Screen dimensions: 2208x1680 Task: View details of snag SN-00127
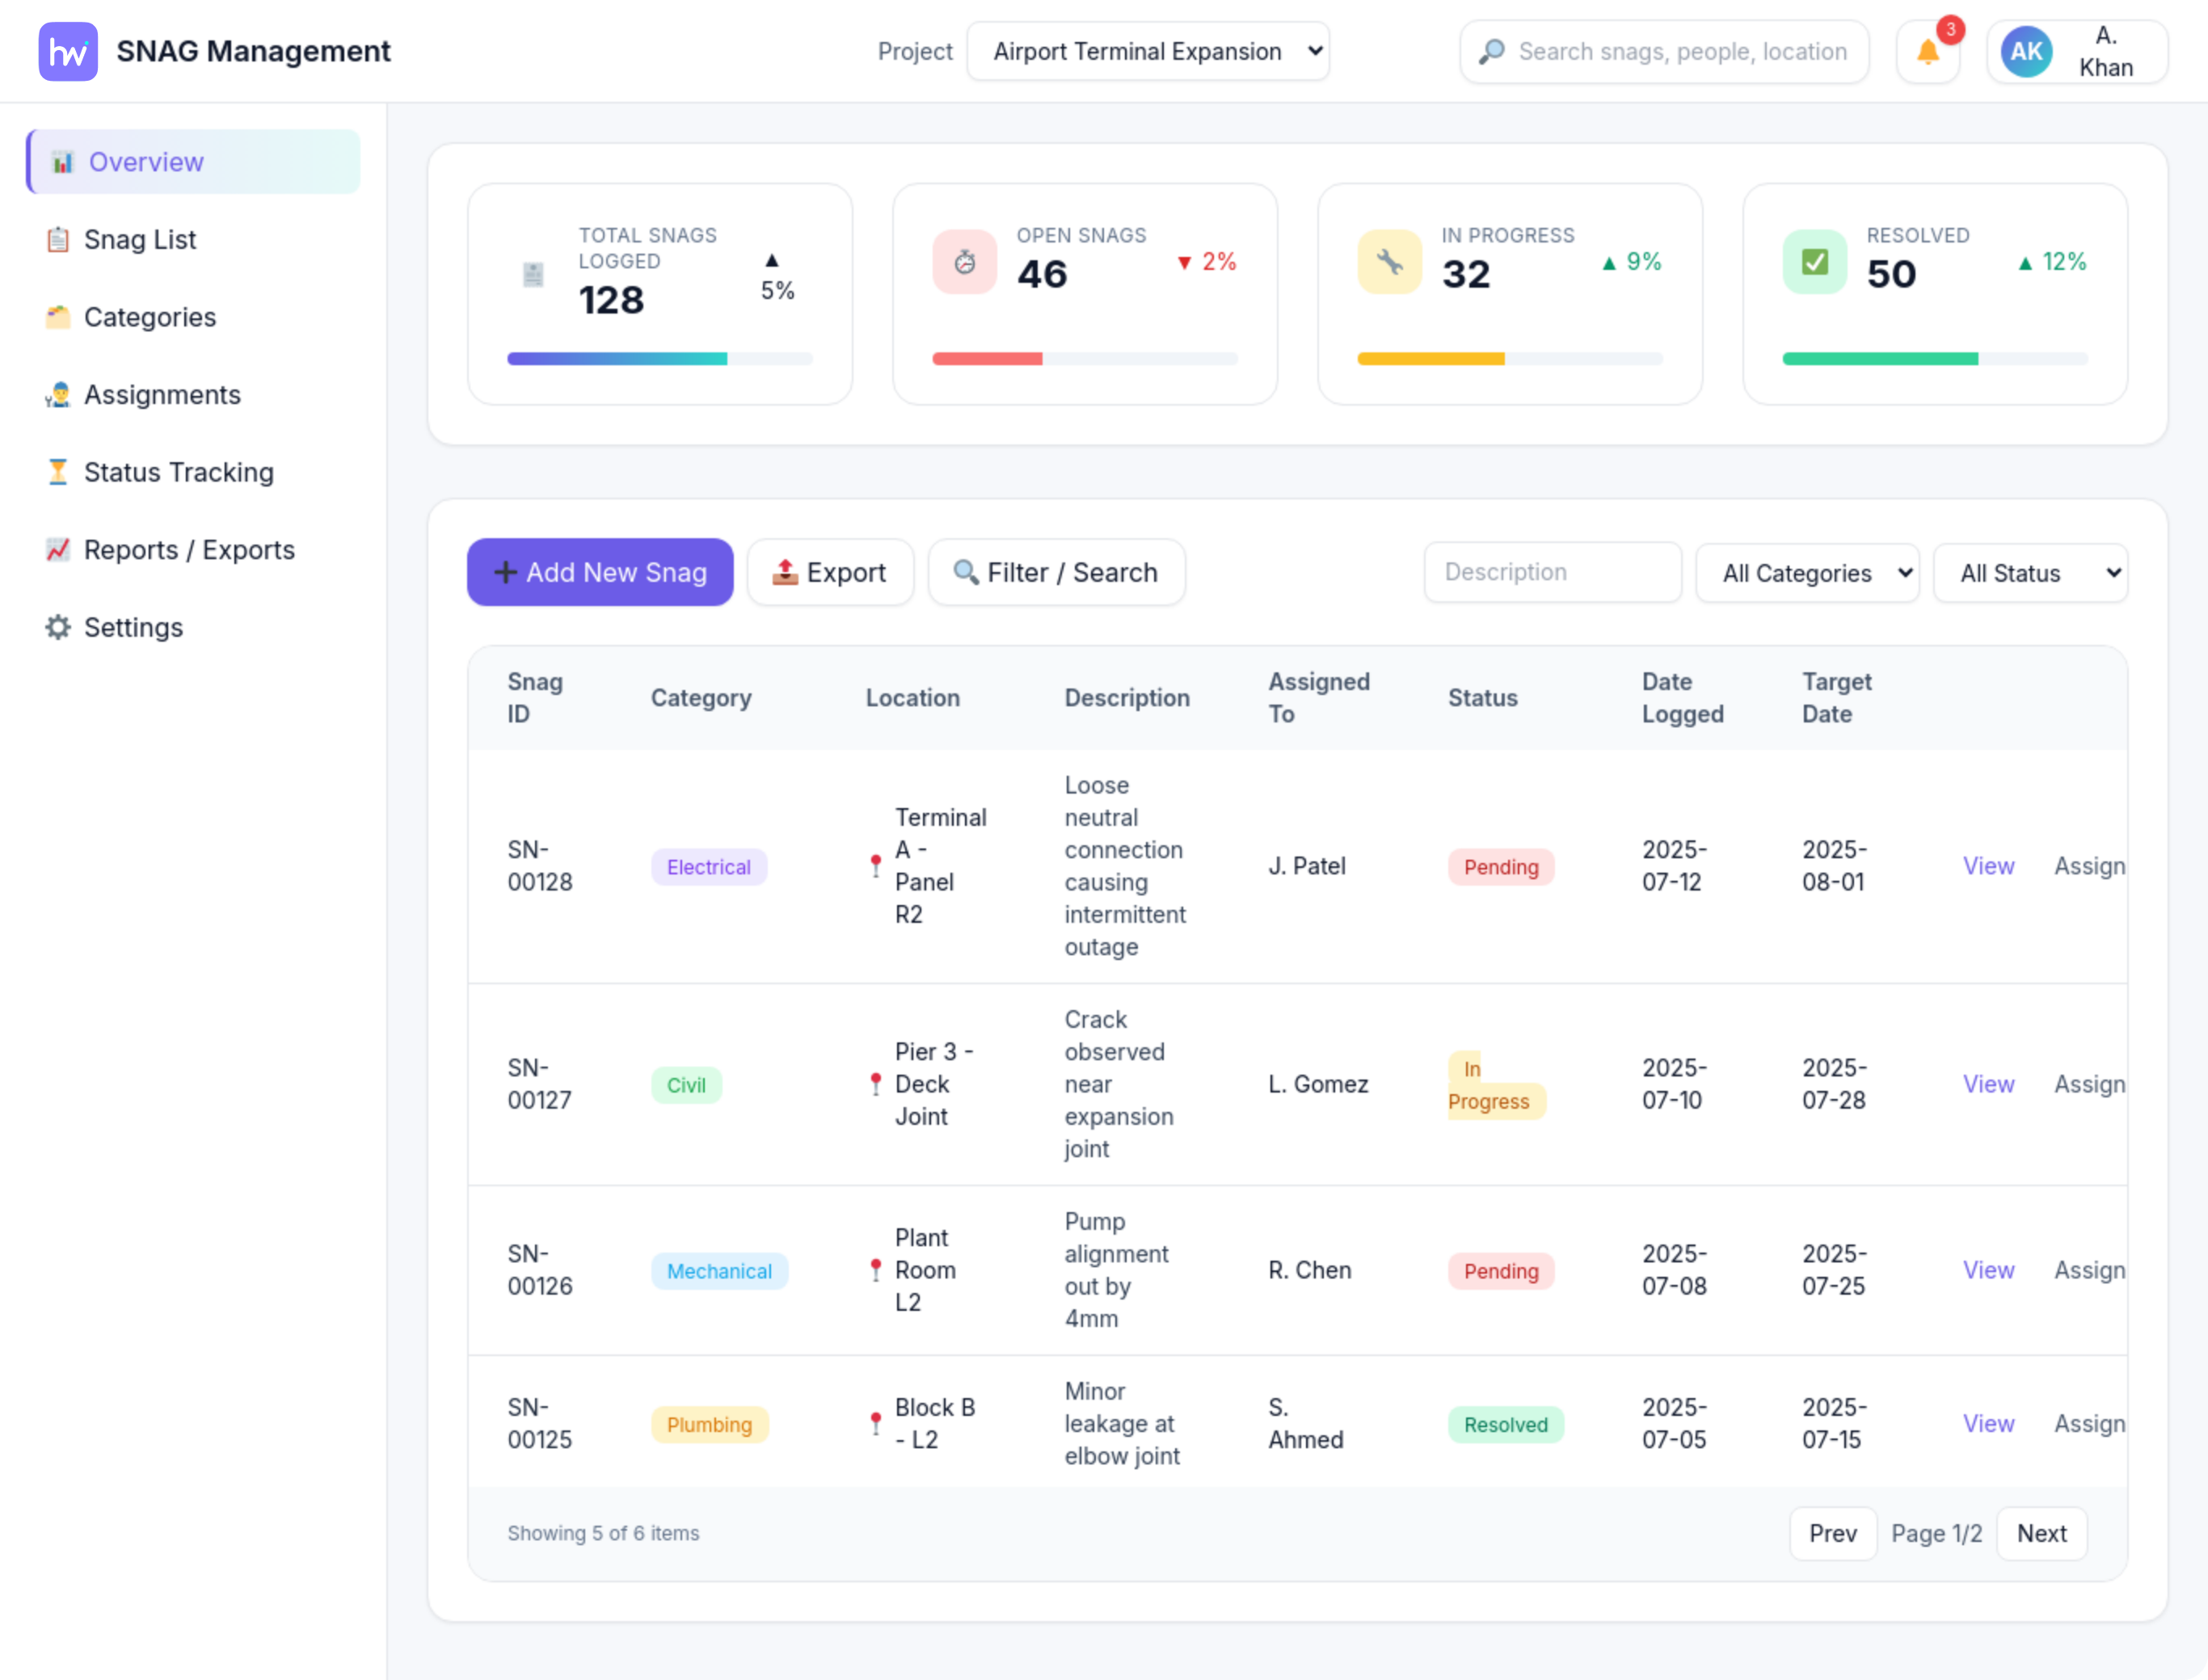point(1987,1084)
